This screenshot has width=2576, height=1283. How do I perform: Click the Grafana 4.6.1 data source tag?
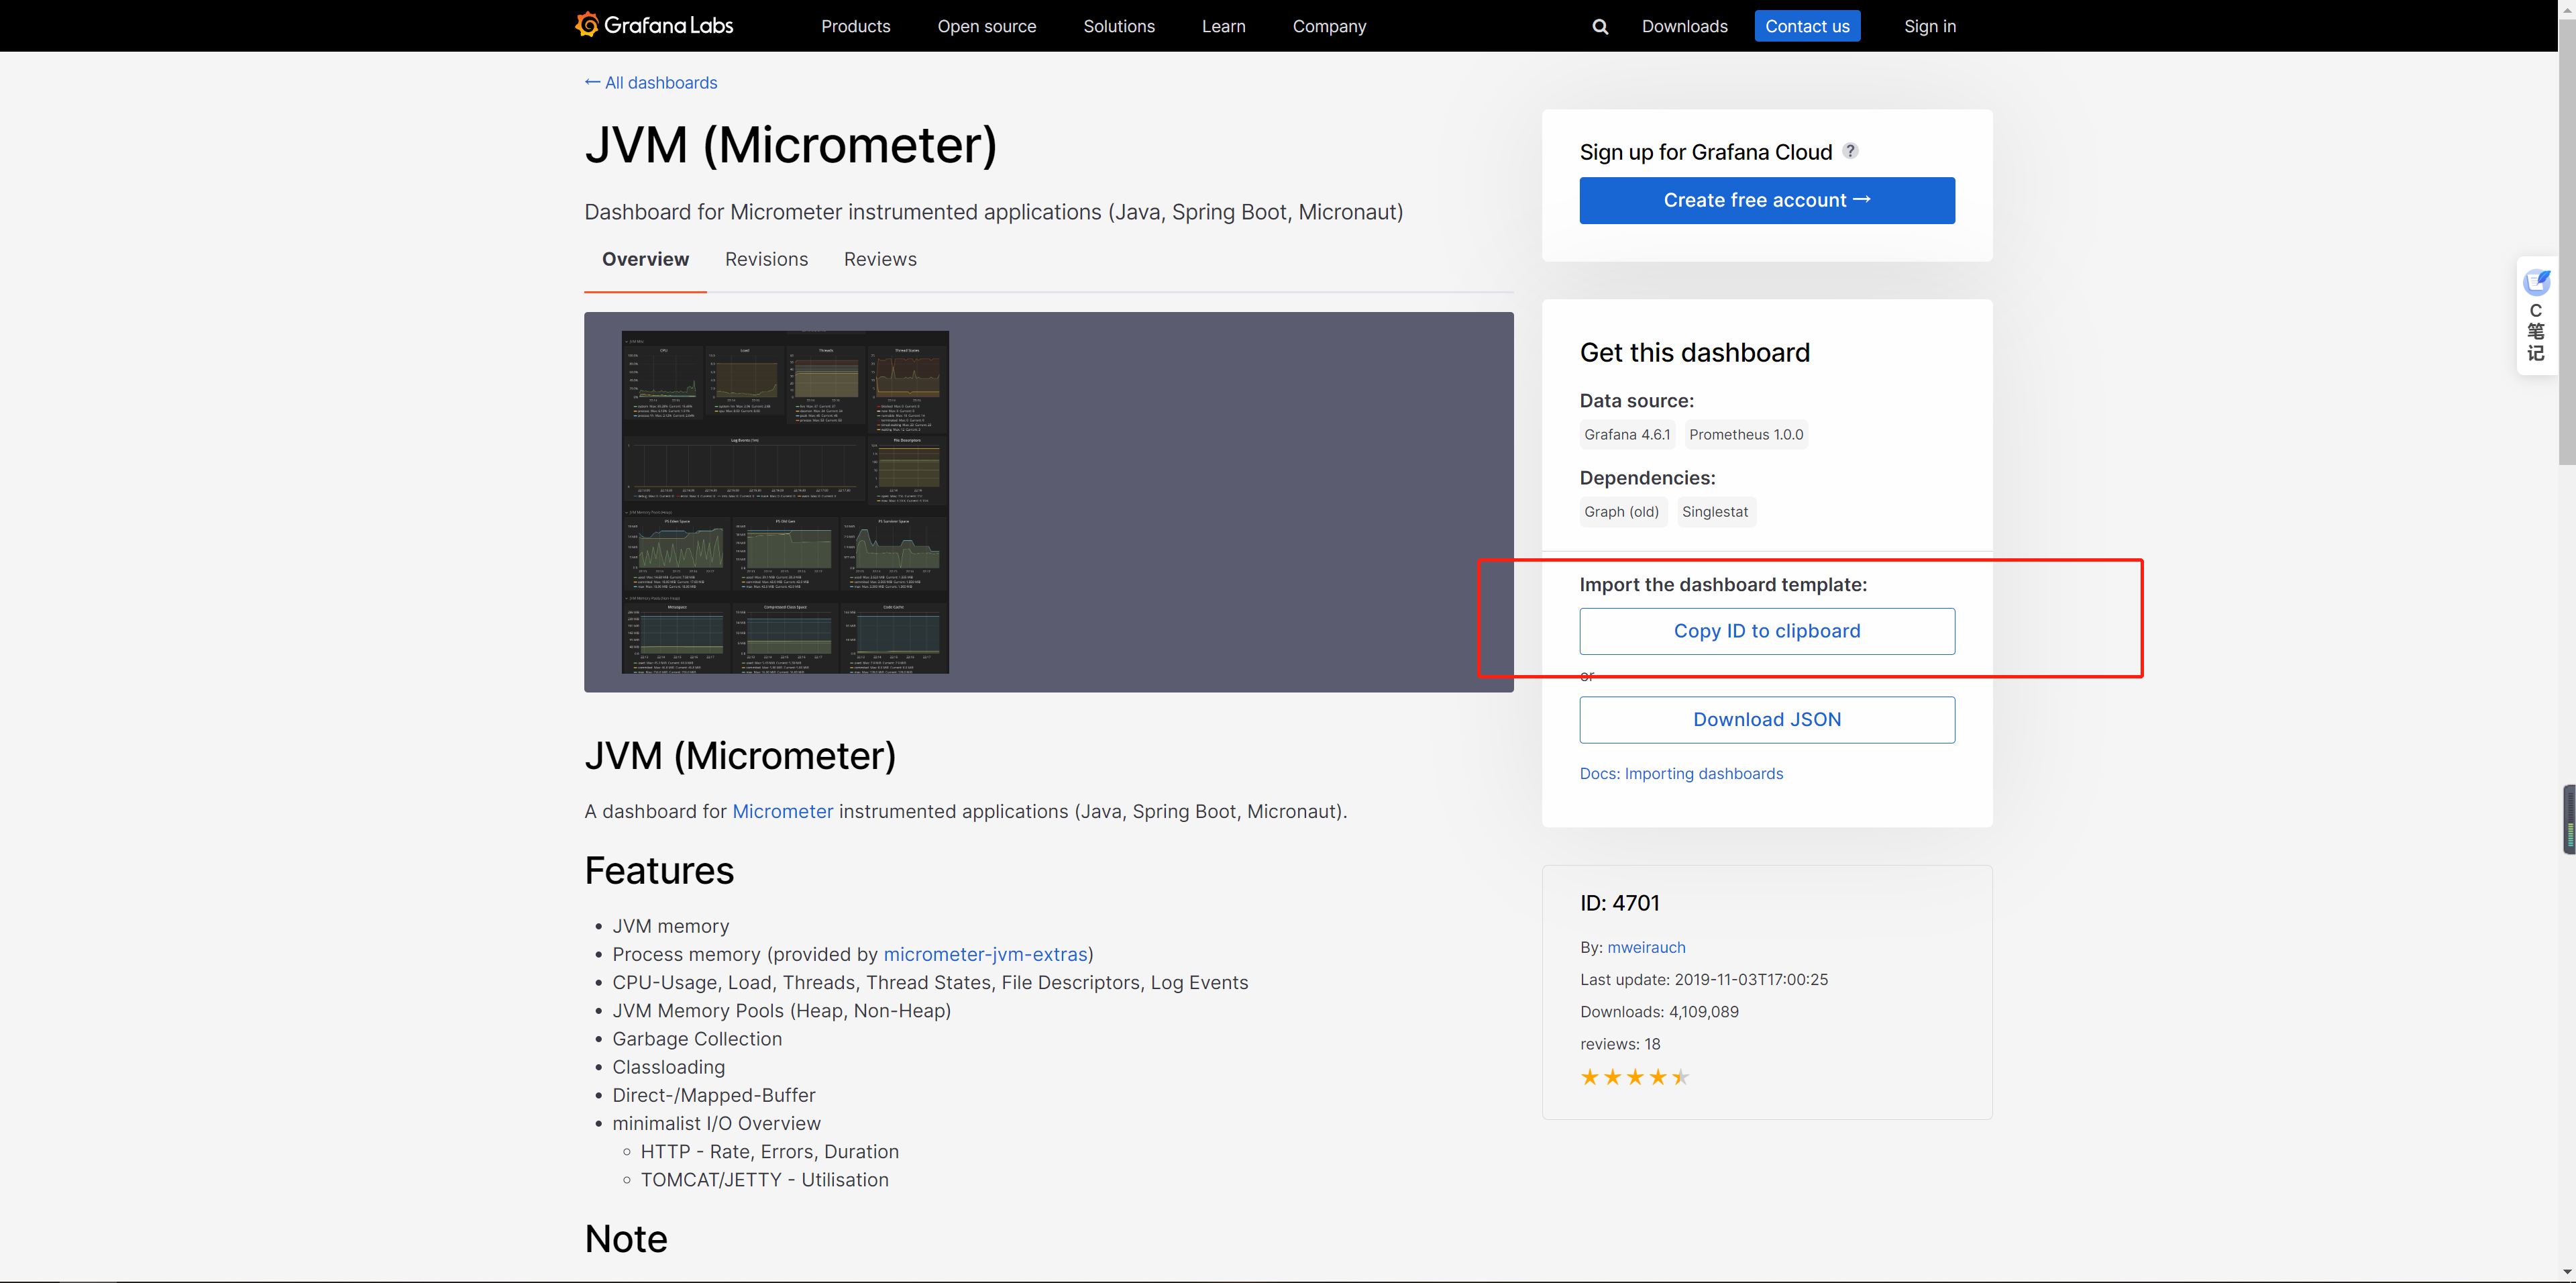pos(1627,434)
